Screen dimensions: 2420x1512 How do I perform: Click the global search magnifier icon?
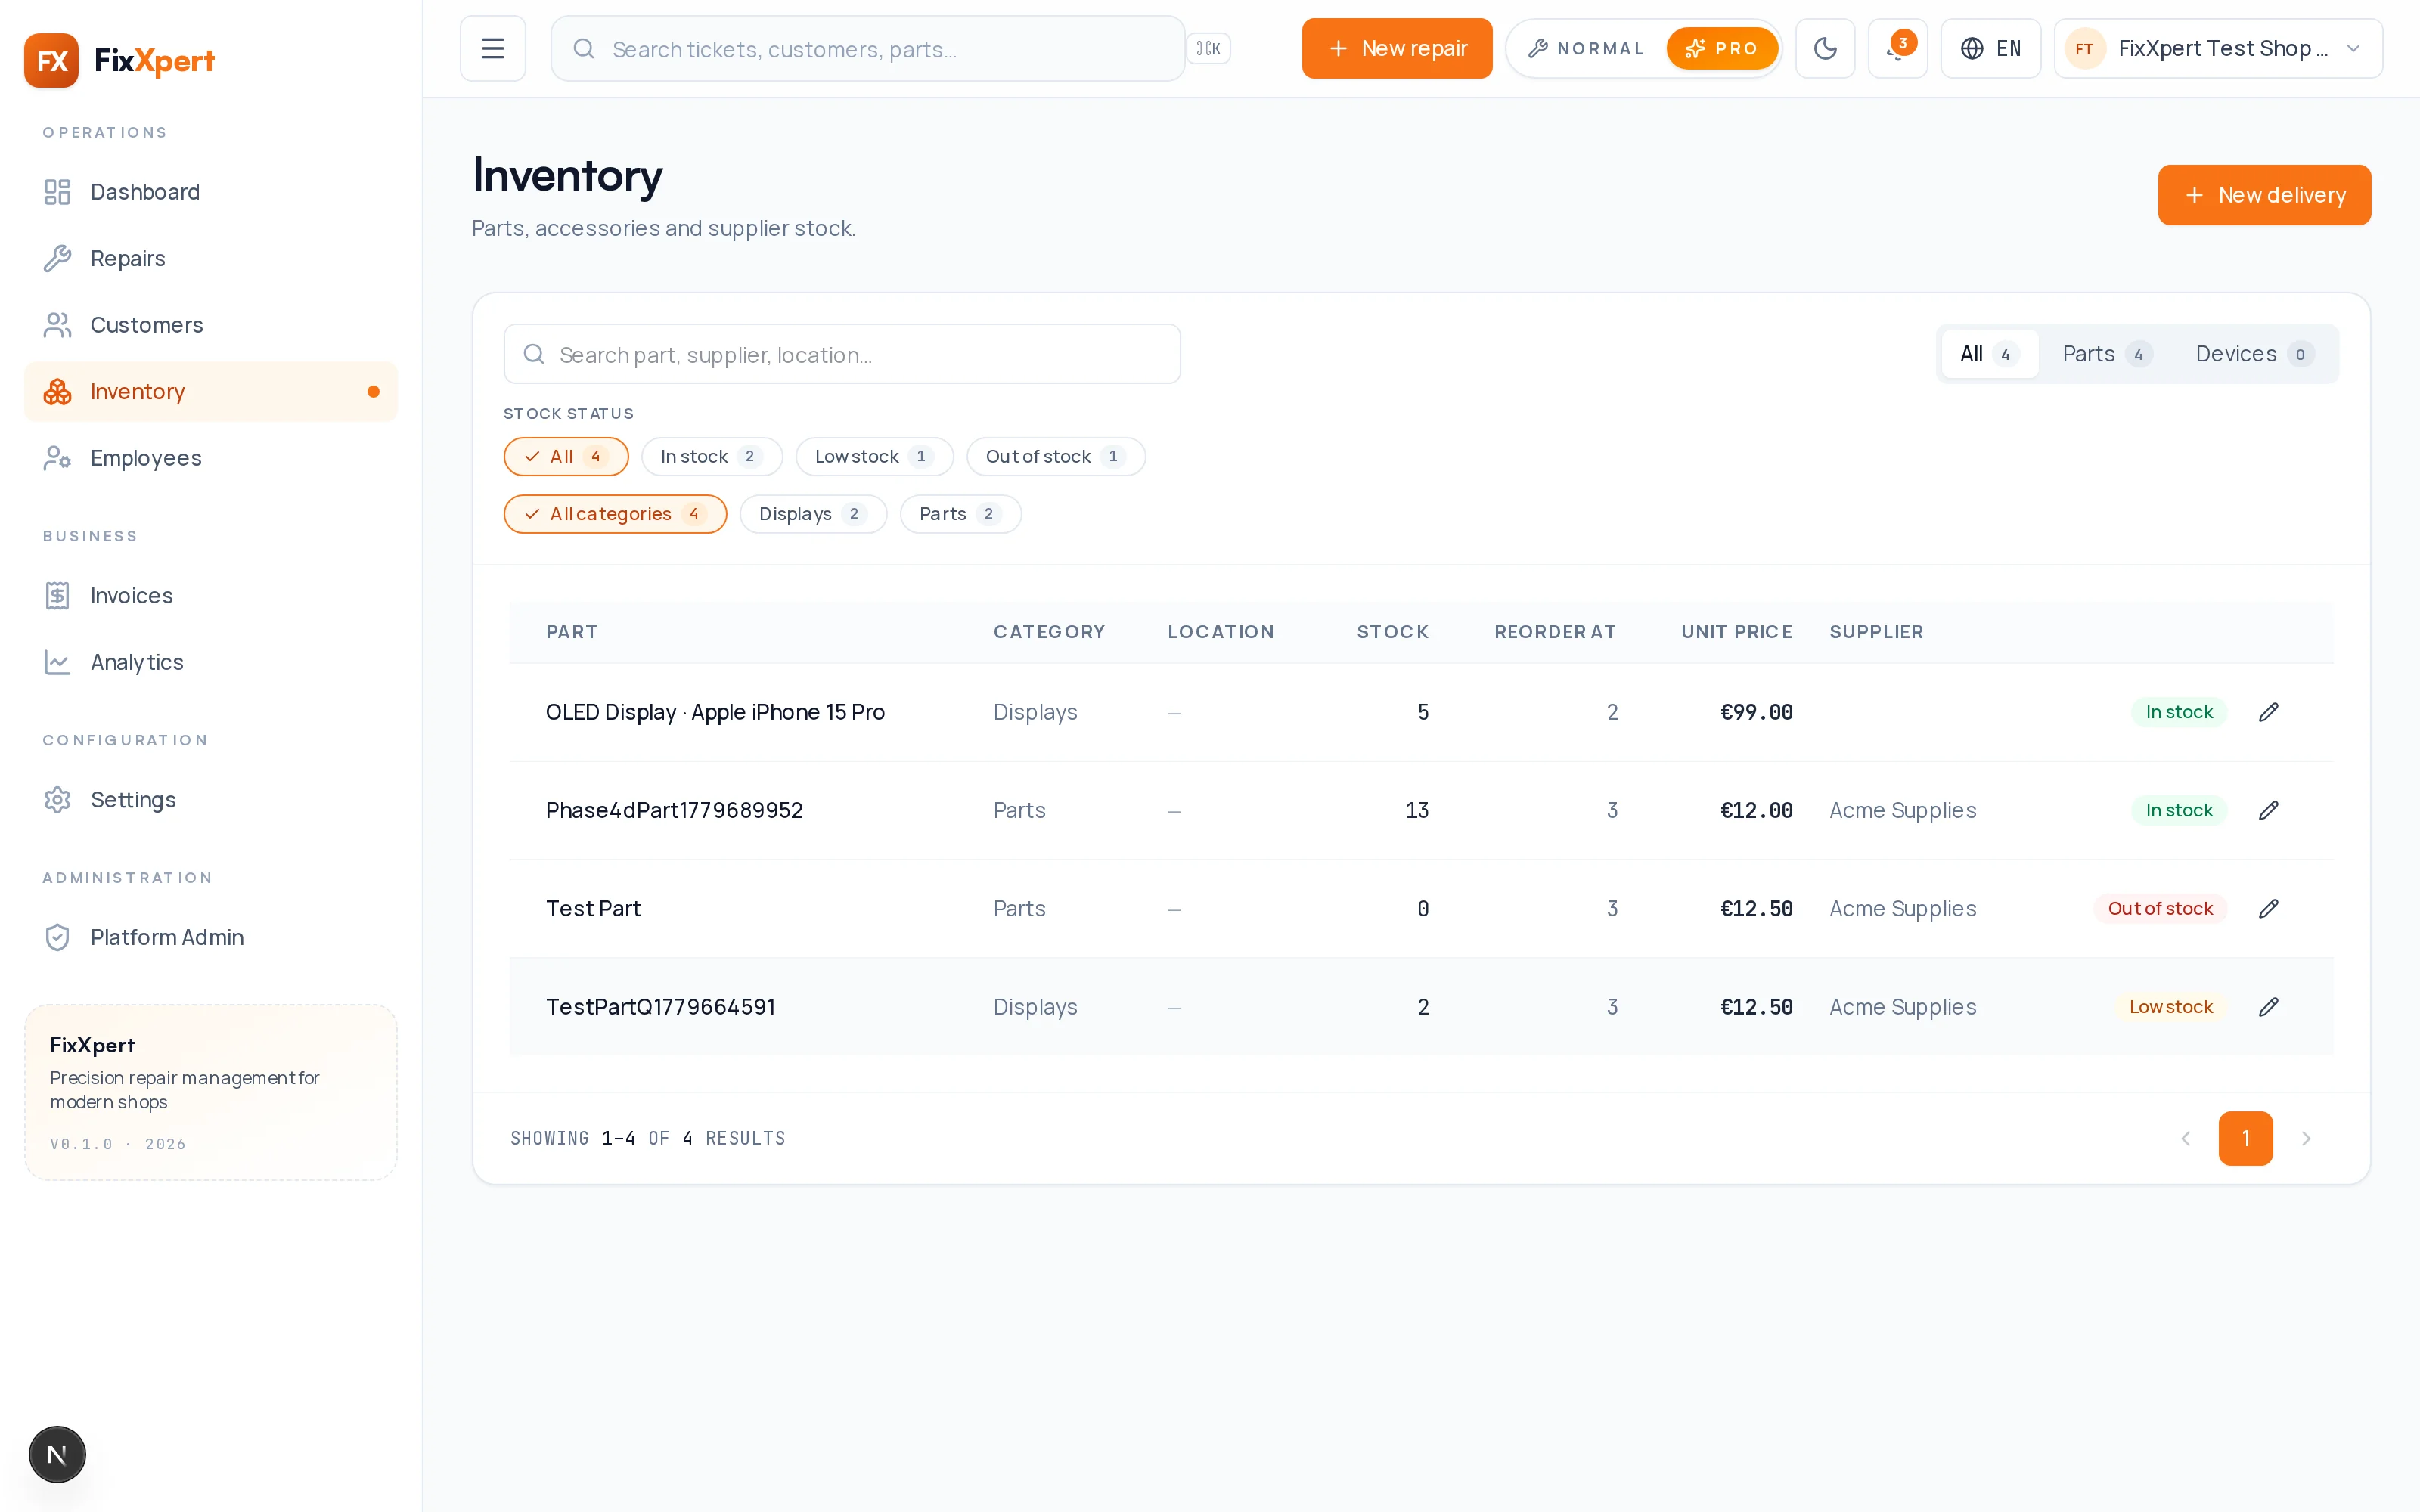(x=584, y=48)
